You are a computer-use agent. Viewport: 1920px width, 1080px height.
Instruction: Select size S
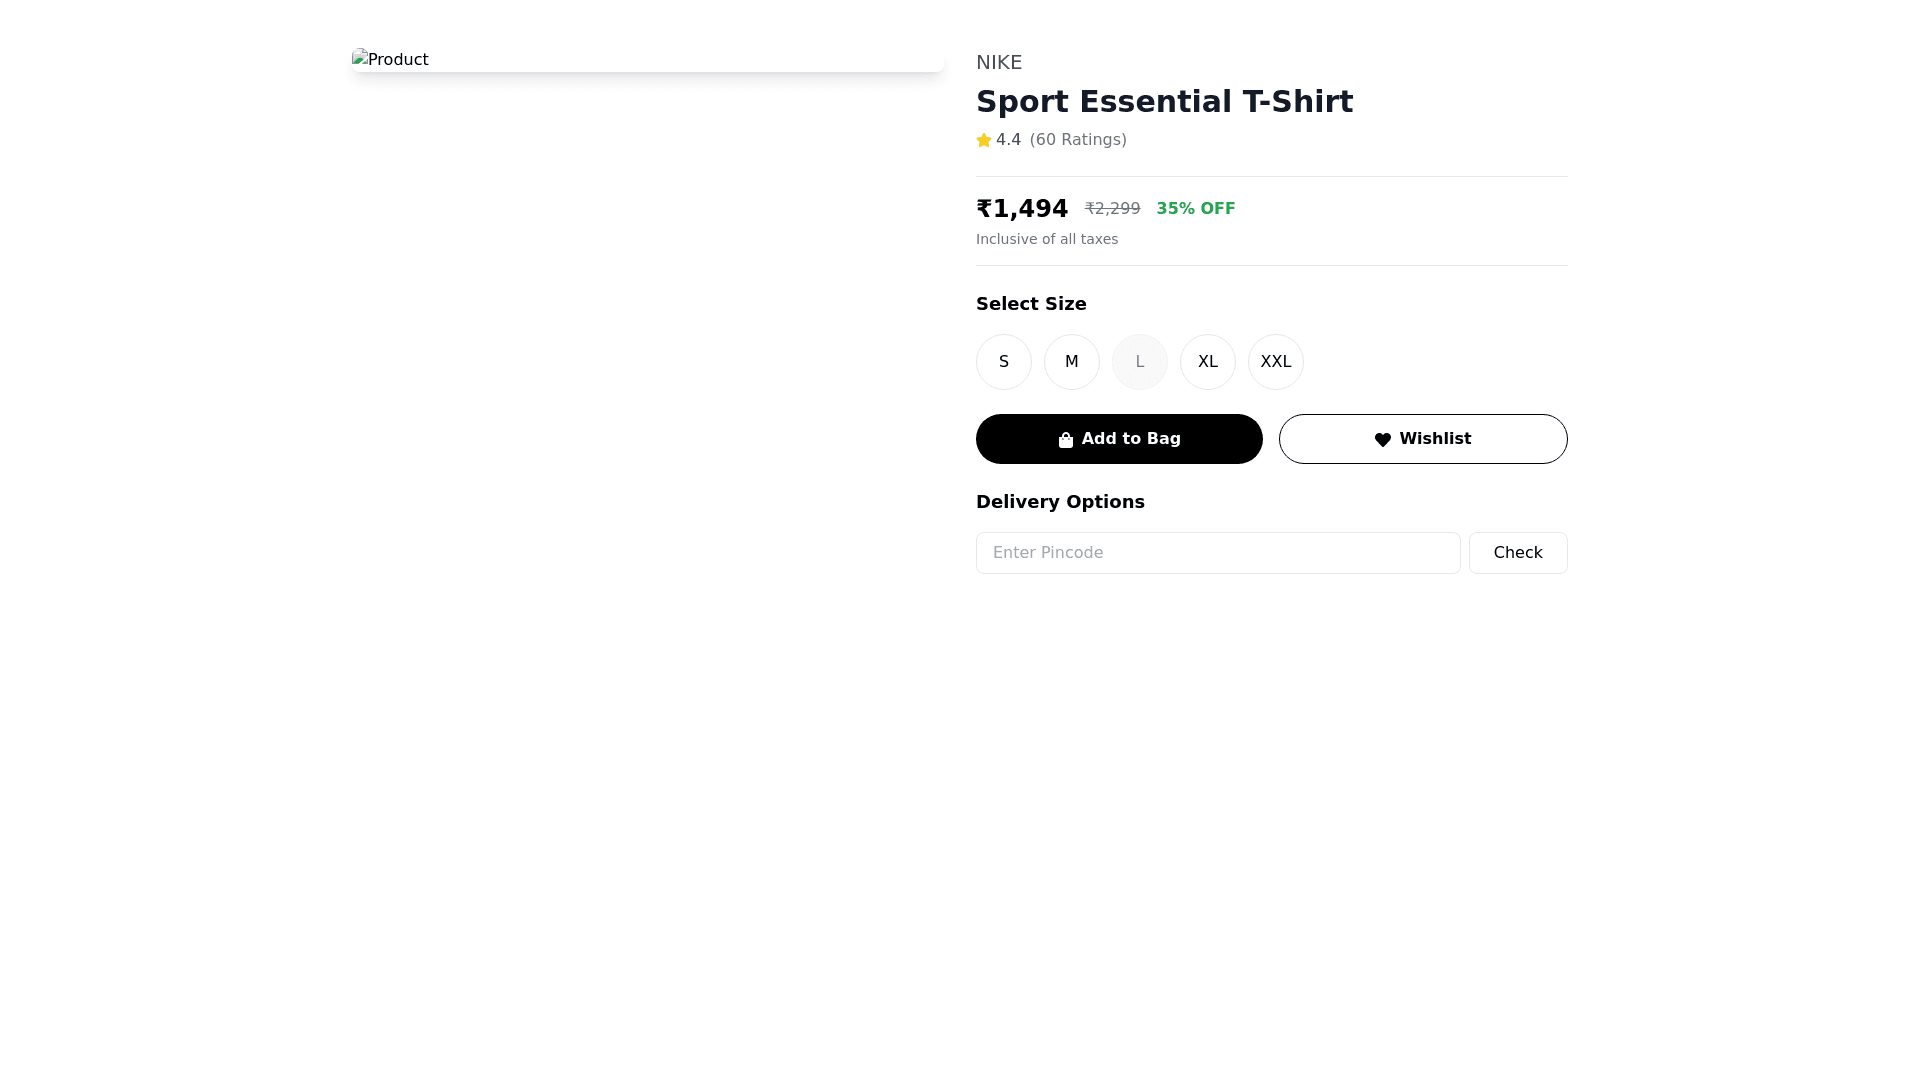click(1004, 362)
